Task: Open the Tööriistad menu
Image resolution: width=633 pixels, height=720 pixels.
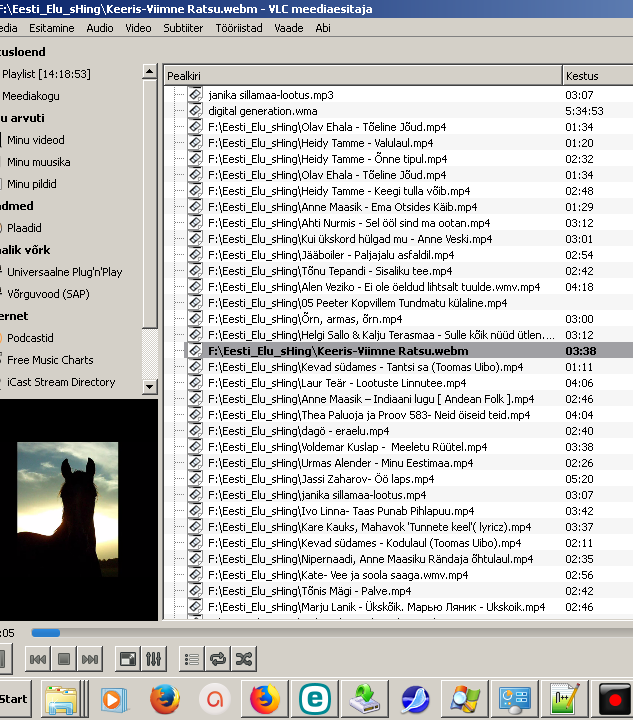Action: (x=239, y=28)
